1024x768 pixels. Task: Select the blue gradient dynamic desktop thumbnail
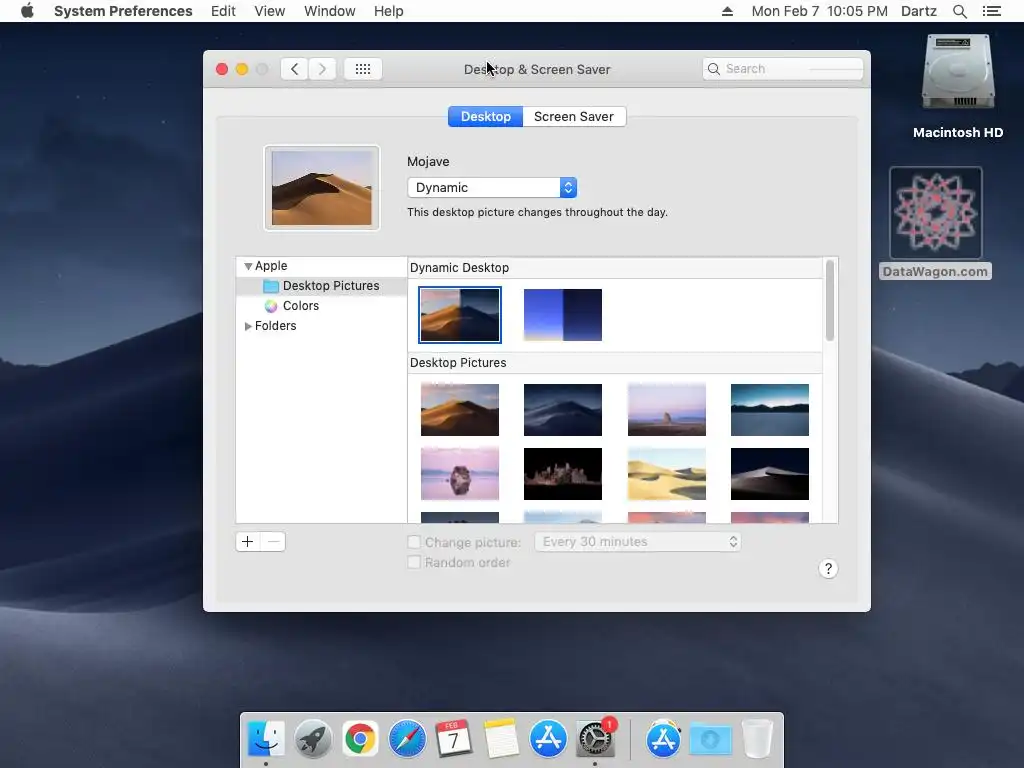tap(563, 315)
